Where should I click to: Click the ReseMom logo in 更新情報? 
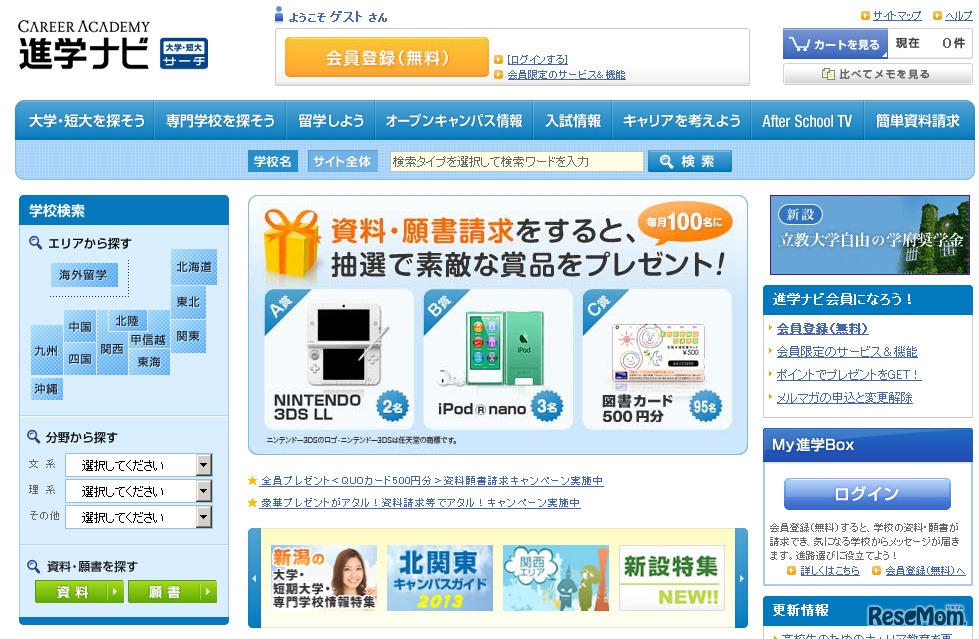[x=916, y=614]
